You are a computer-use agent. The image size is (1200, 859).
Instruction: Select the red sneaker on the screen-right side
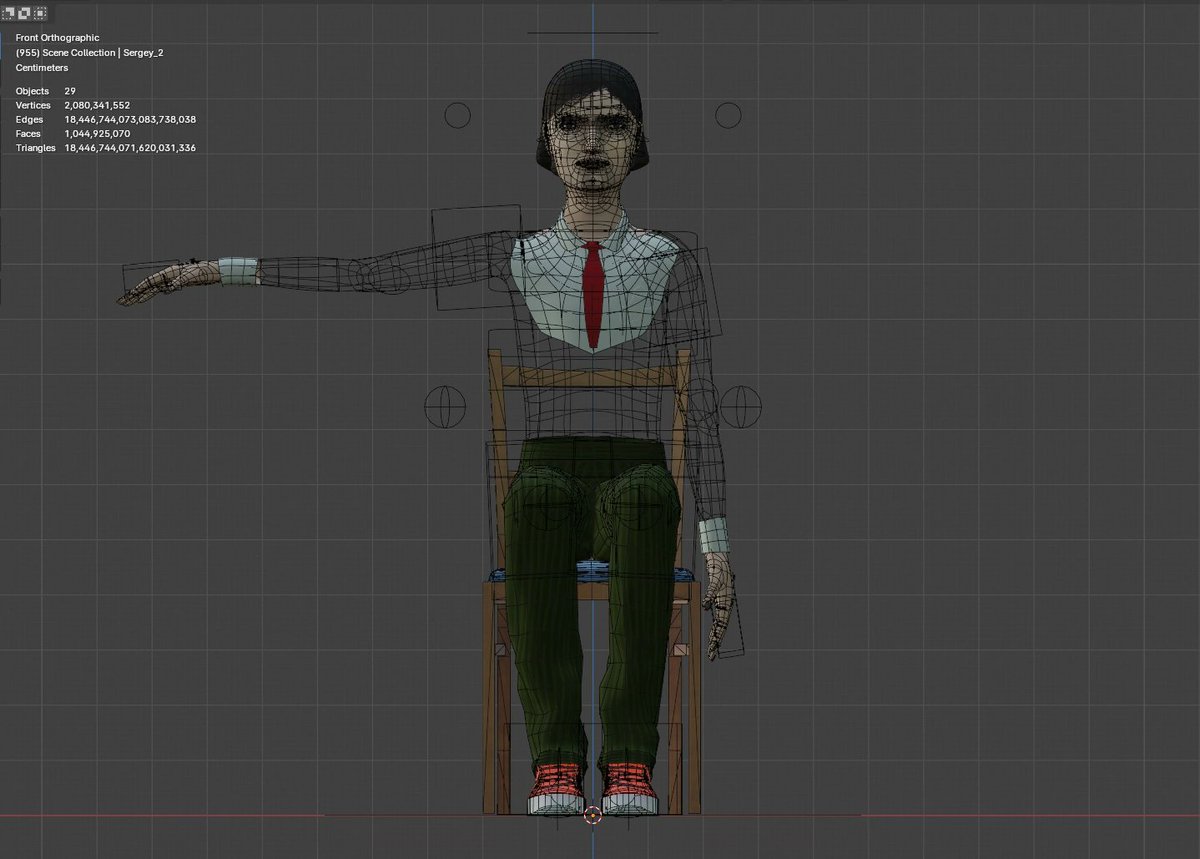(630, 788)
